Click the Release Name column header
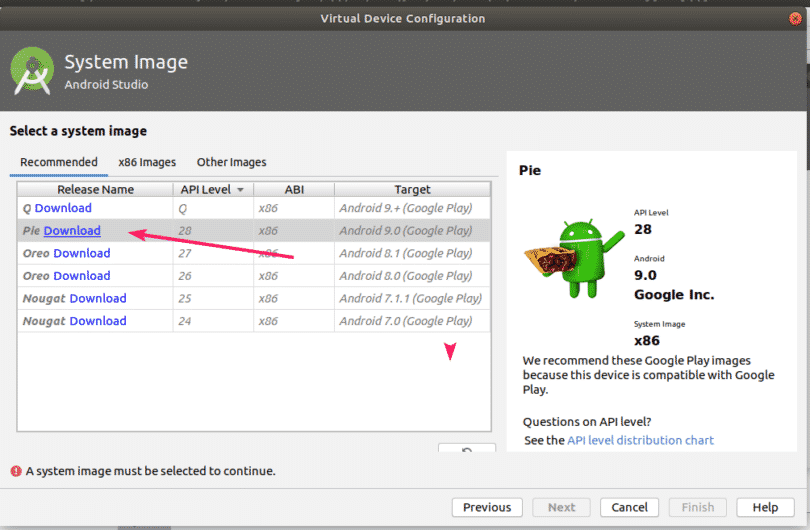The width and height of the screenshot is (810, 530). (95, 190)
